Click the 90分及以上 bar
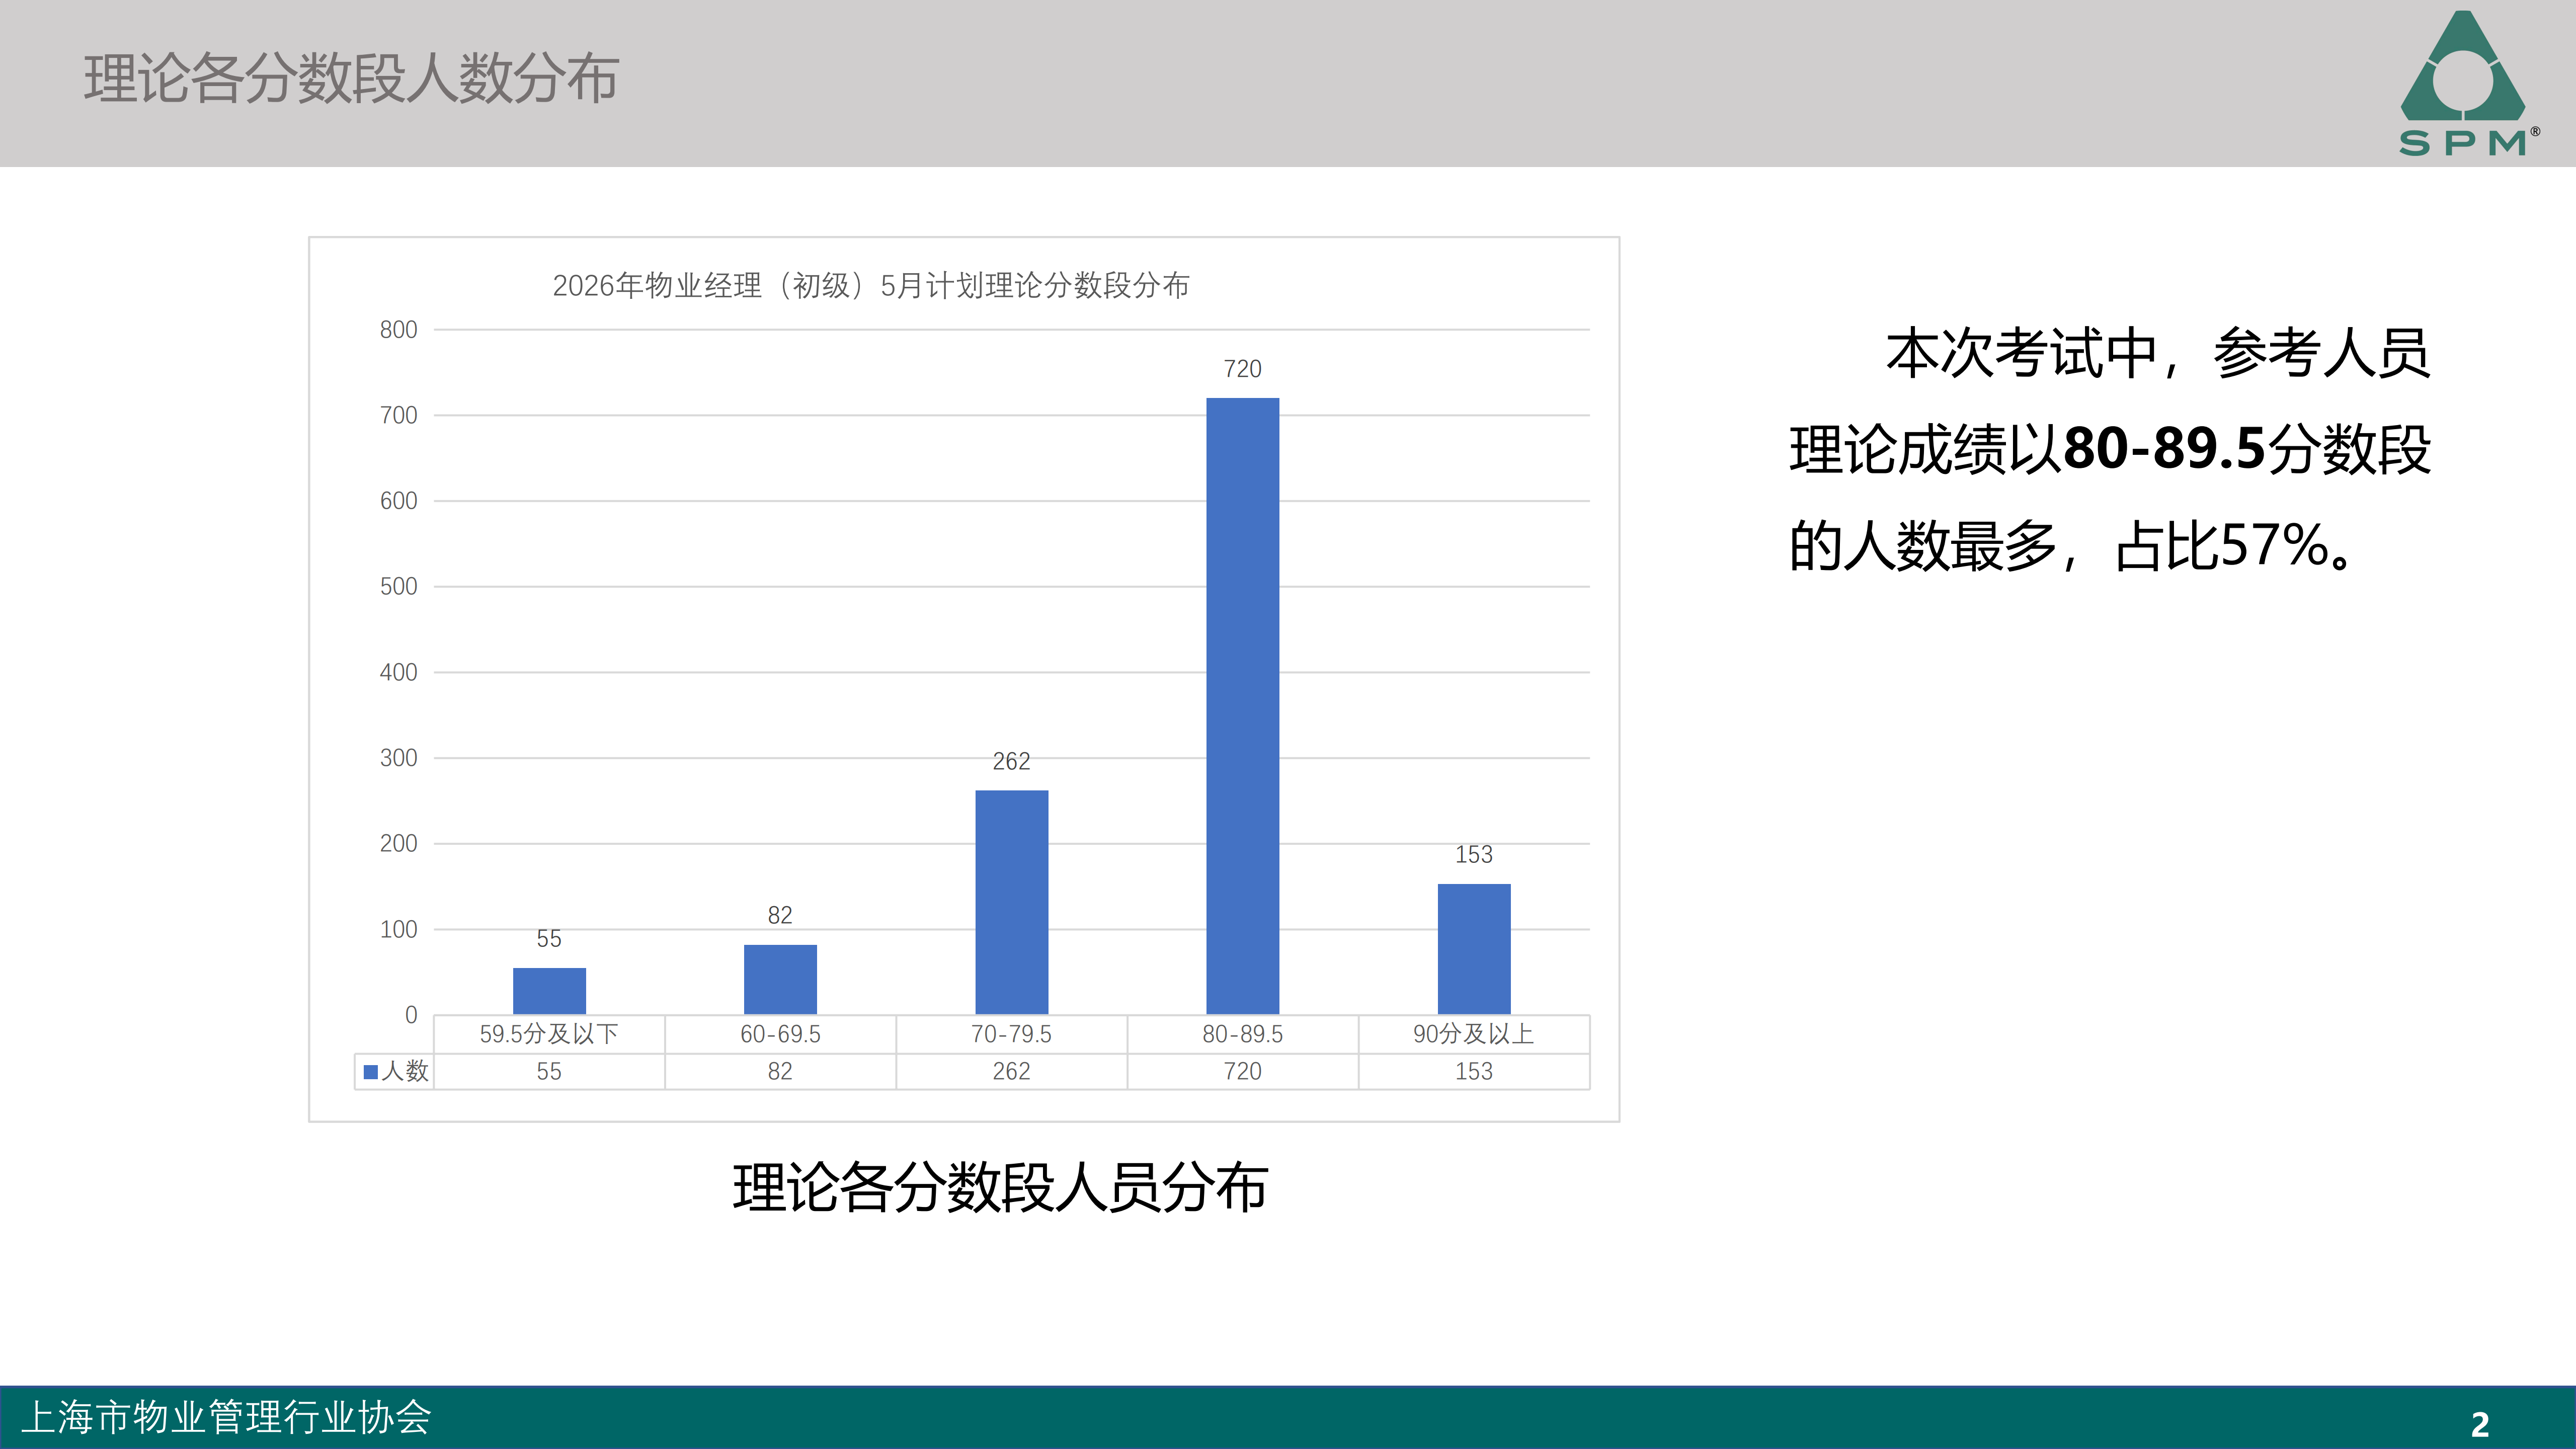2576x1449 pixels. coord(1474,949)
